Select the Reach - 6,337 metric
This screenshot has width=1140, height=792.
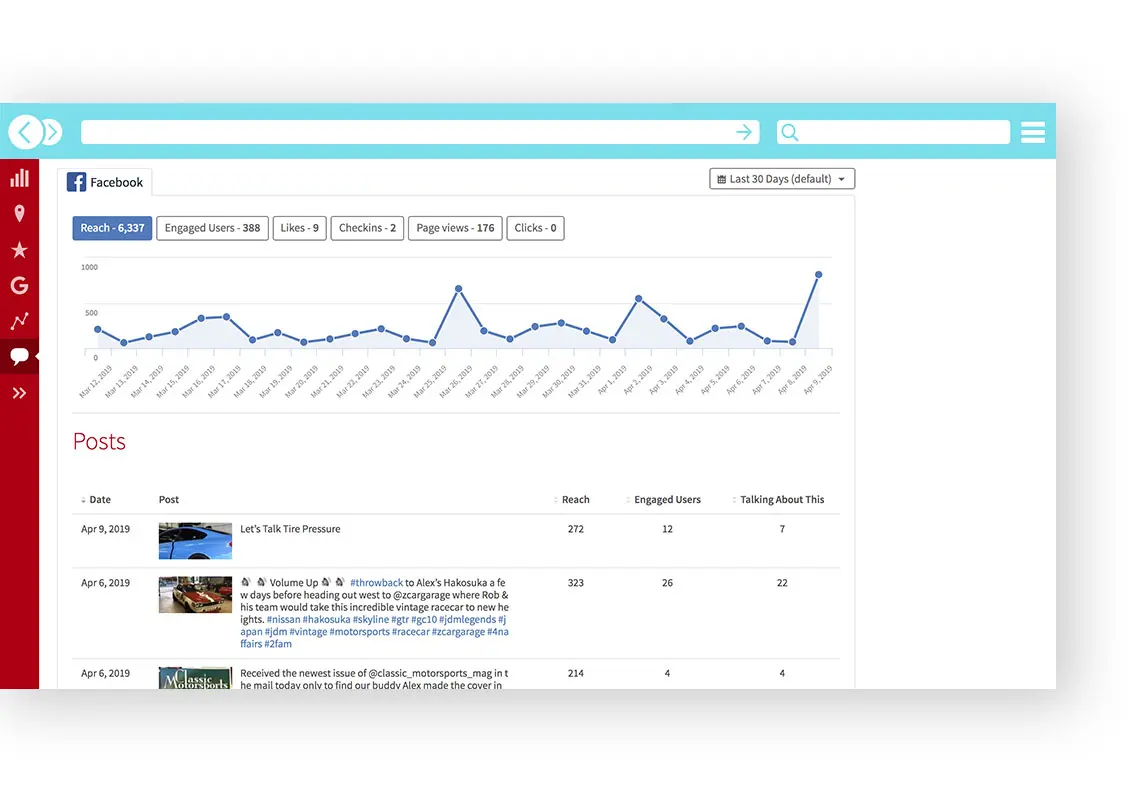[x=112, y=228]
